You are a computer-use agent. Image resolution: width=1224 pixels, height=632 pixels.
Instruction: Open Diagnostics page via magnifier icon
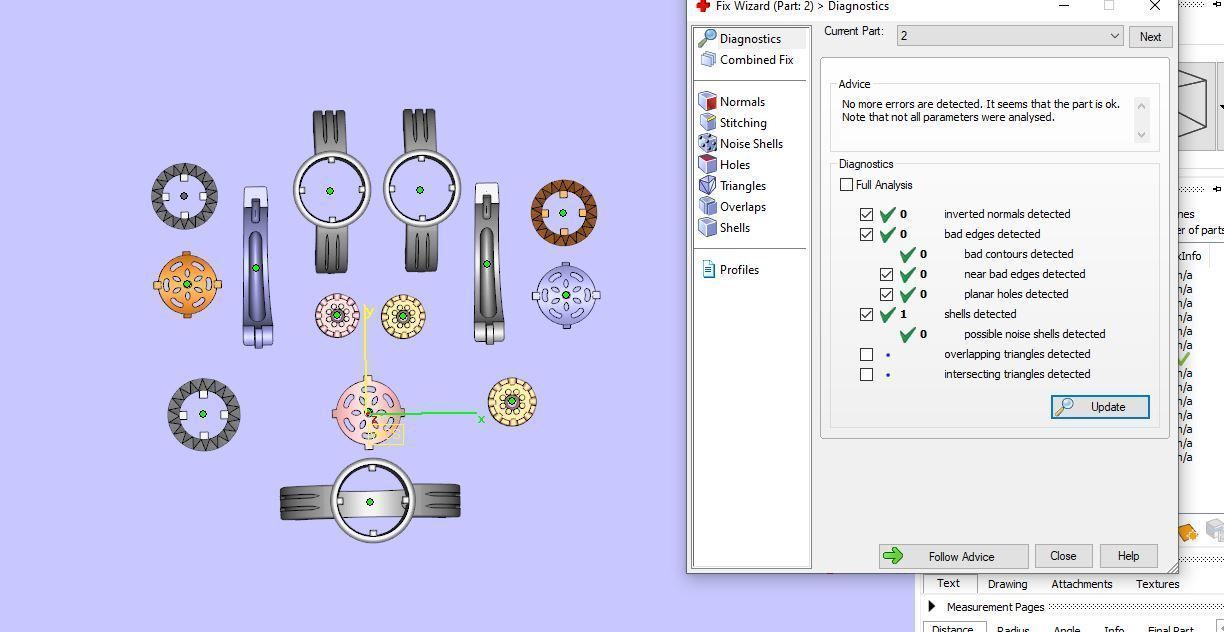pyautogui.click(x=707, y=38)
